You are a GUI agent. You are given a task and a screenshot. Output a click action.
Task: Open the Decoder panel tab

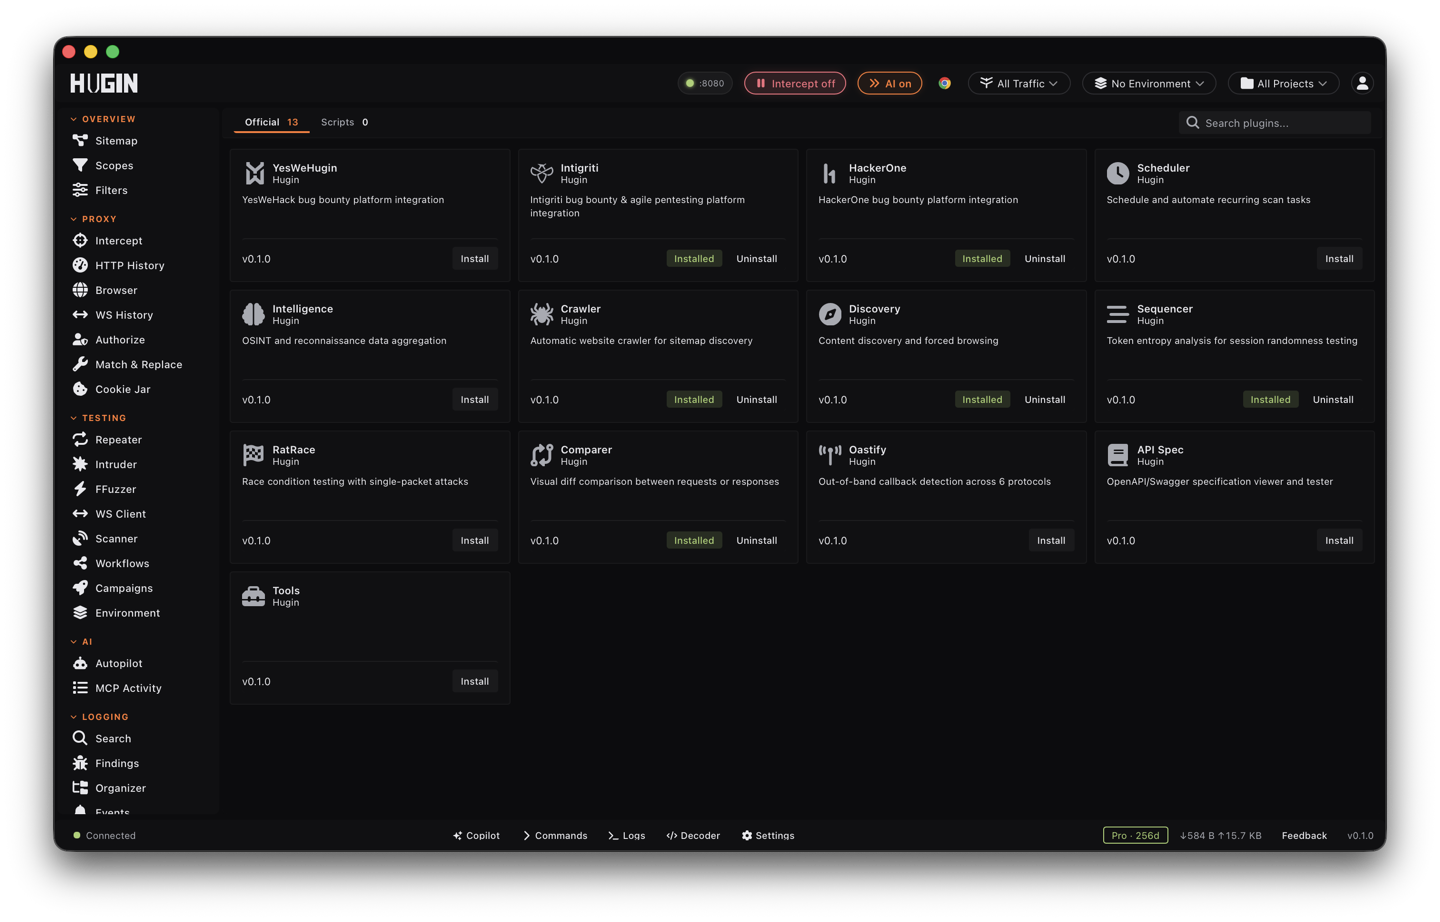pos(693,835)
